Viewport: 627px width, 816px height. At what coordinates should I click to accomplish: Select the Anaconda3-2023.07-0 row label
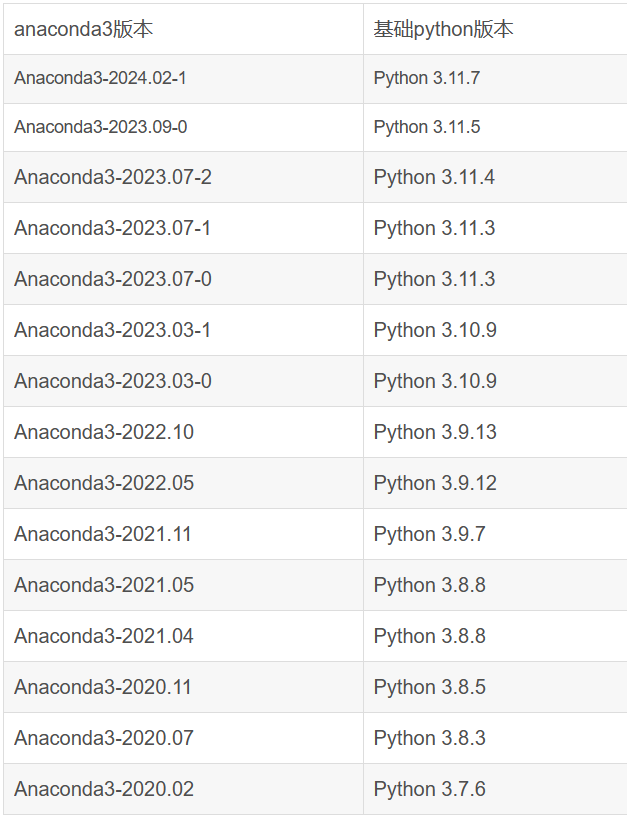point(113,279)
